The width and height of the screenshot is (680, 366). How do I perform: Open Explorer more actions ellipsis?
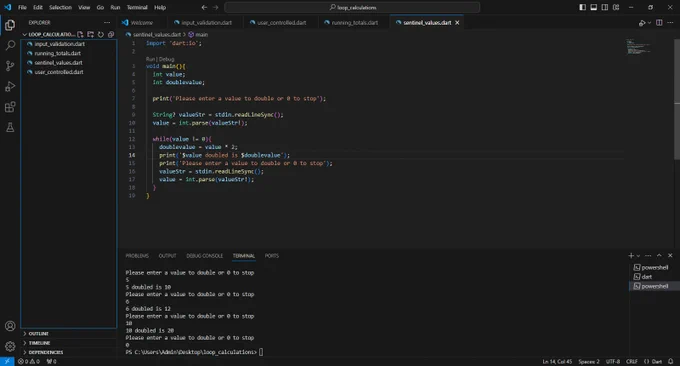[x=107, y=23]
